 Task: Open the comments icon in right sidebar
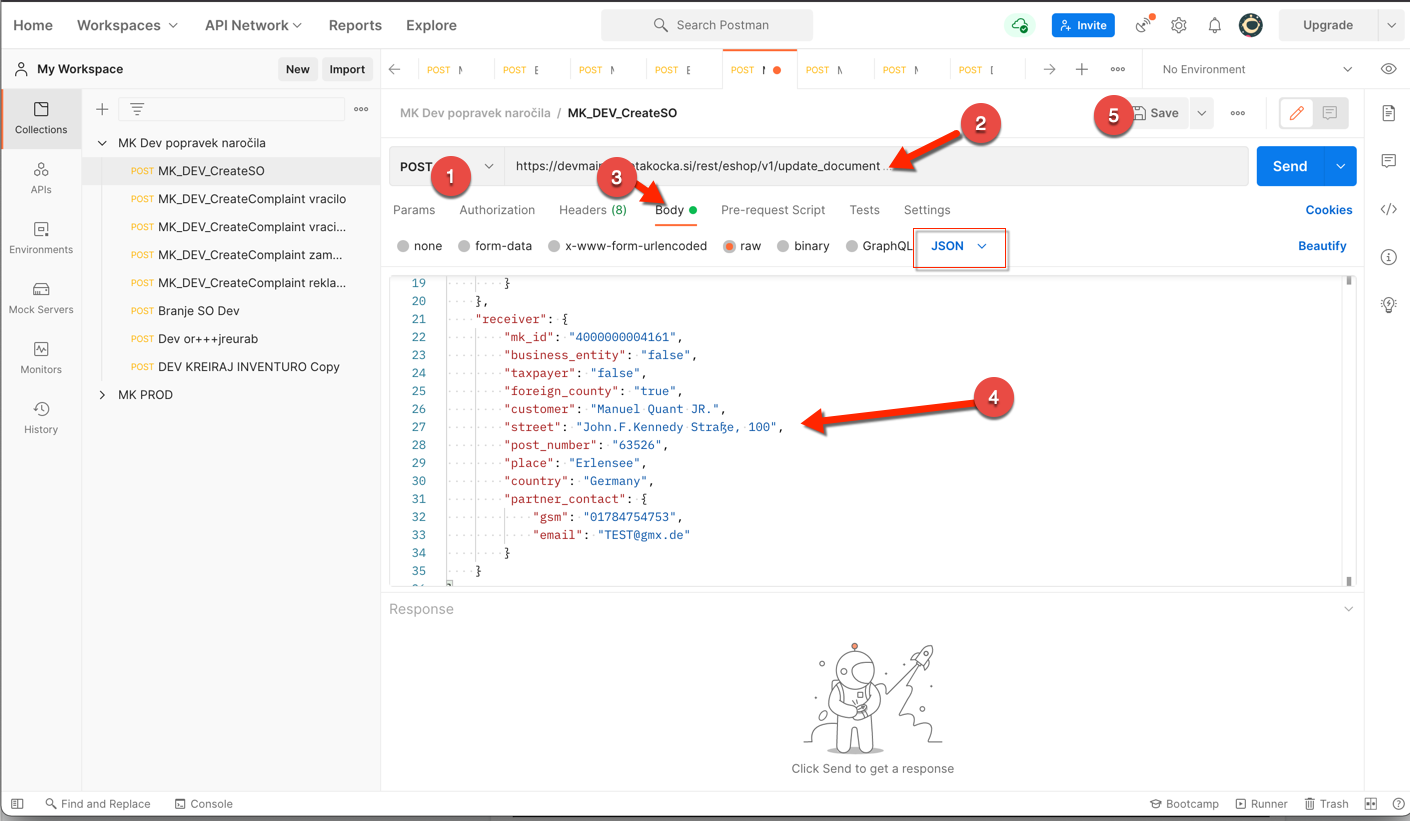(1389, 161)
